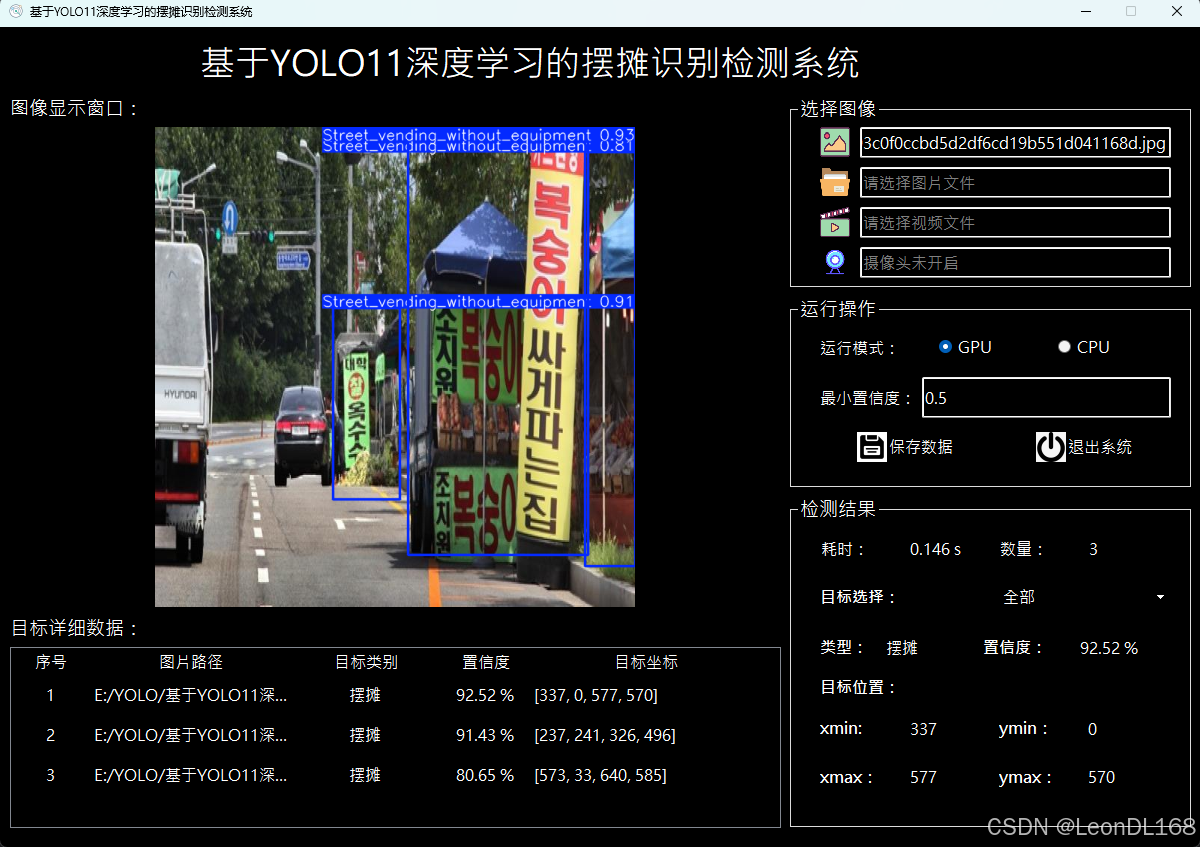The height and width of the screenshot is (847, 1200).
Task: Click the power exit icon
Action: (x=1051, y=446)
